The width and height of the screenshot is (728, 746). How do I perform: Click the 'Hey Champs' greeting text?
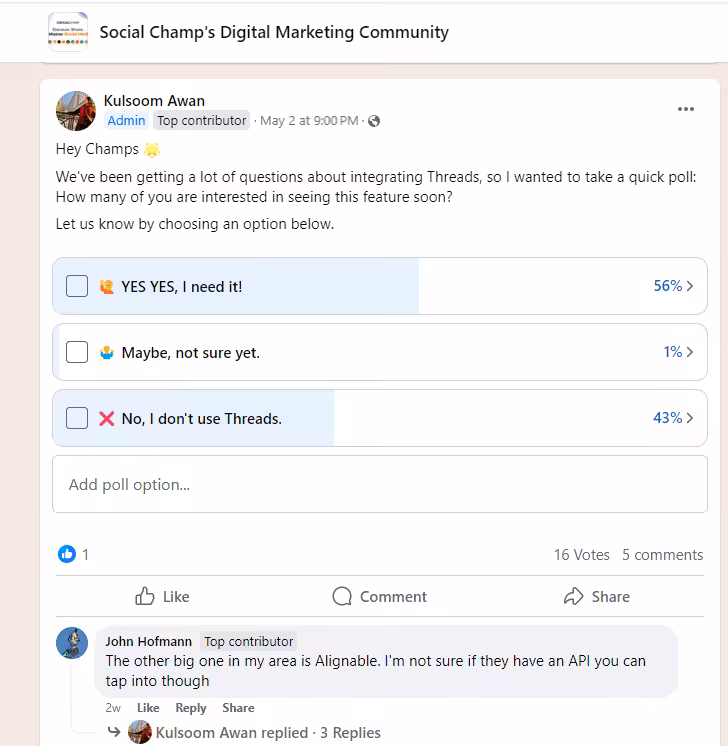coord(97,149)
